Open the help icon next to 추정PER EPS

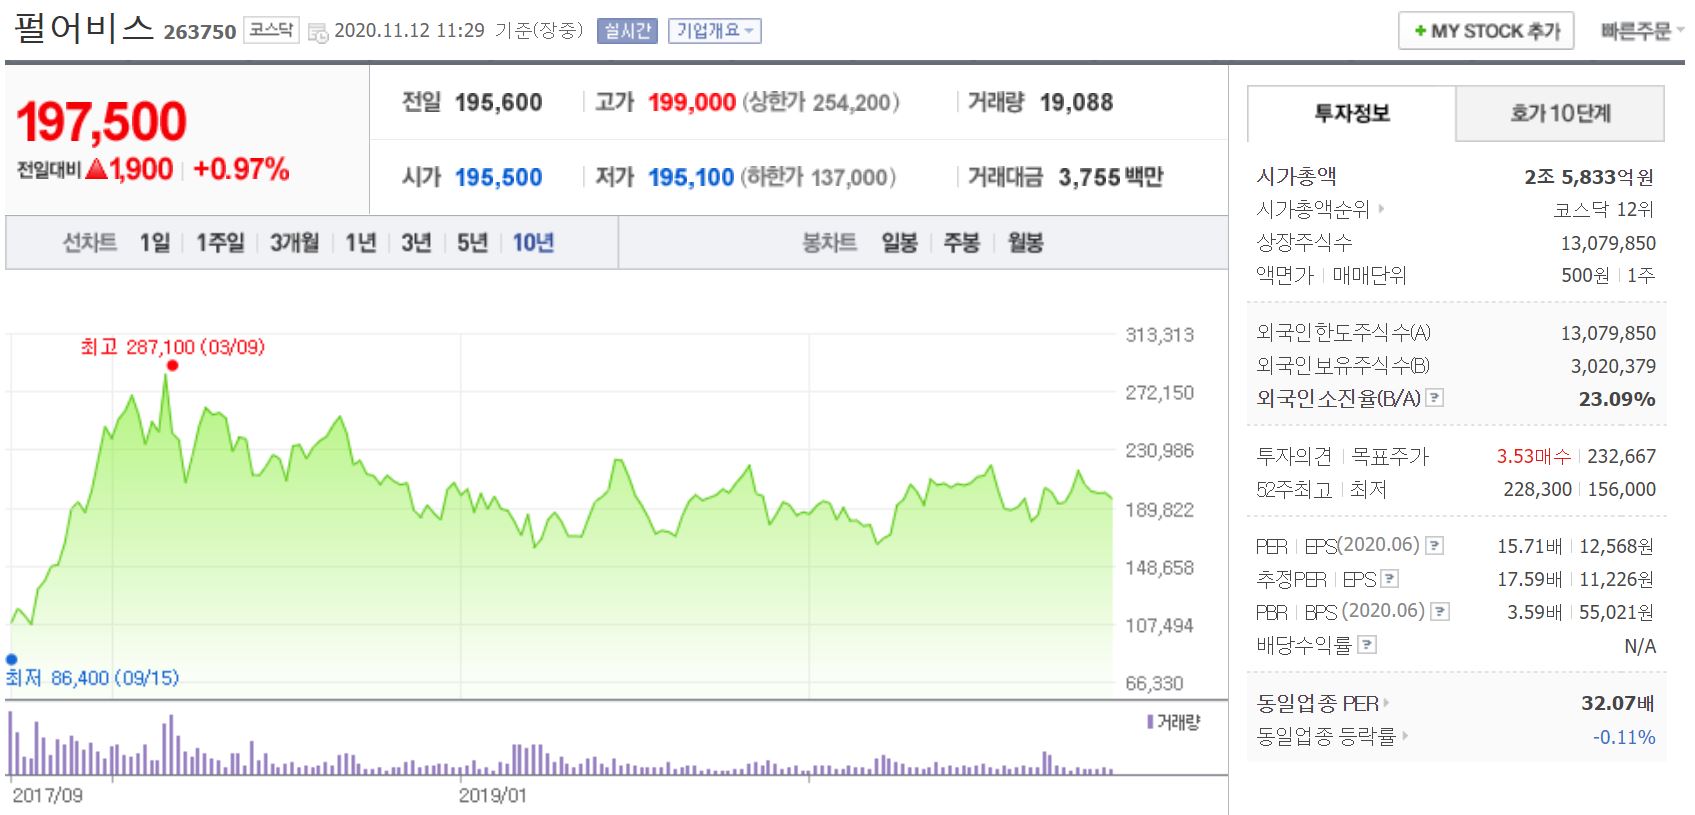[1389, 578]
